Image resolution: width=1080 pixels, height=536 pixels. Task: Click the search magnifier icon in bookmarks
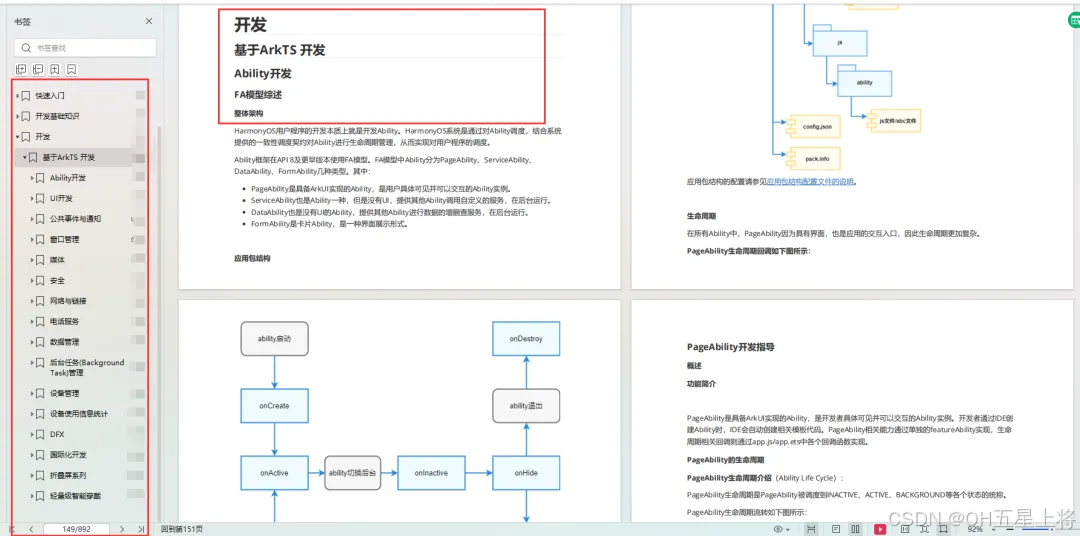click(x=26, y=48)
